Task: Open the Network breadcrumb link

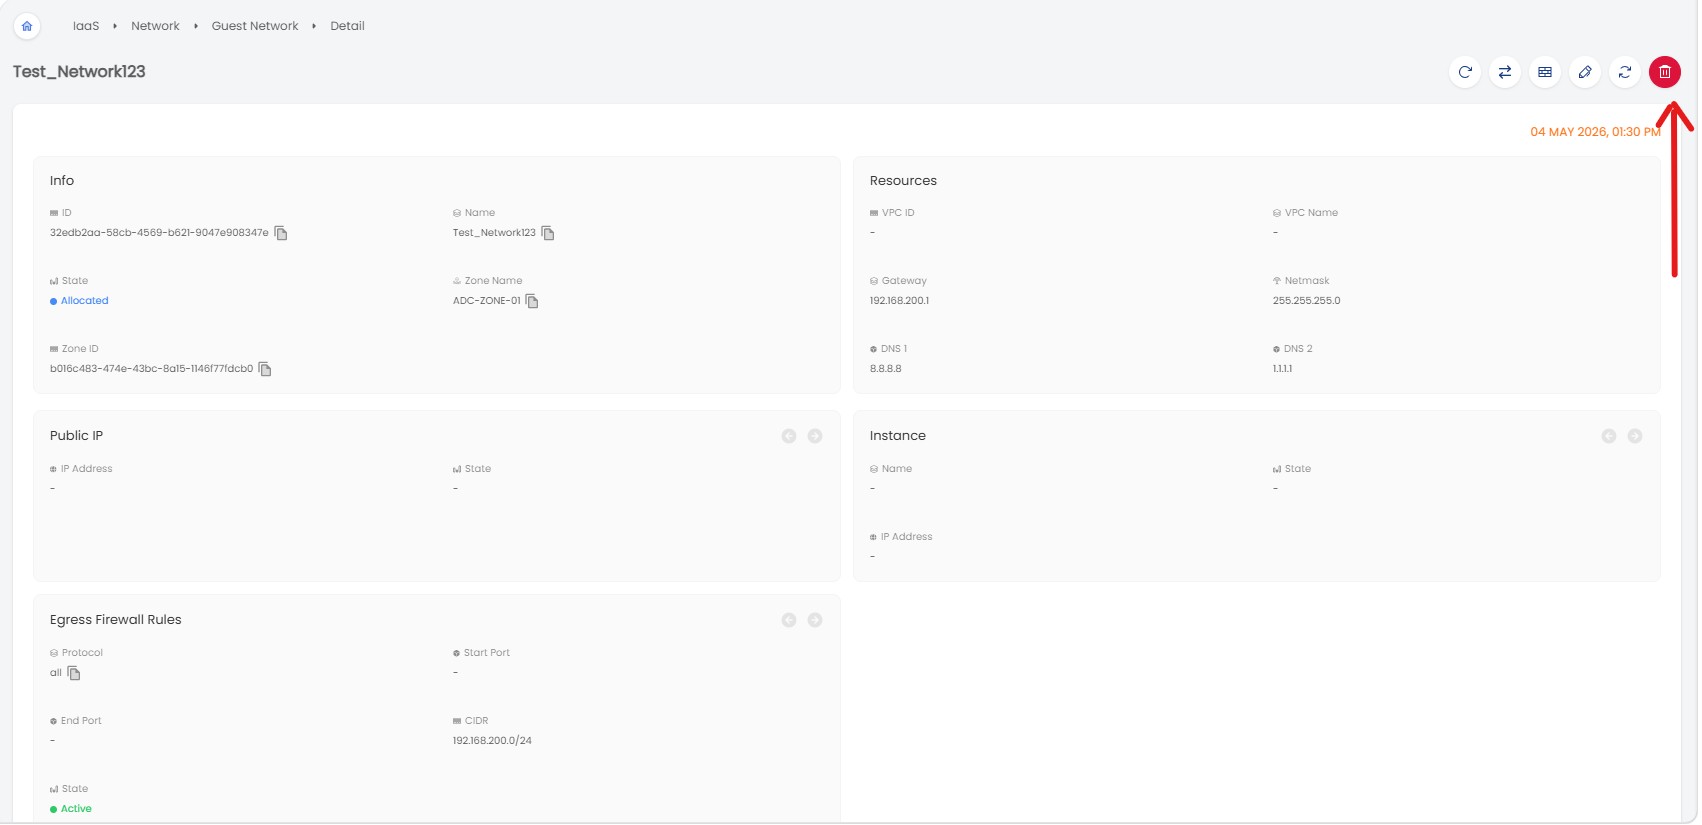Action: click(155, 26)
